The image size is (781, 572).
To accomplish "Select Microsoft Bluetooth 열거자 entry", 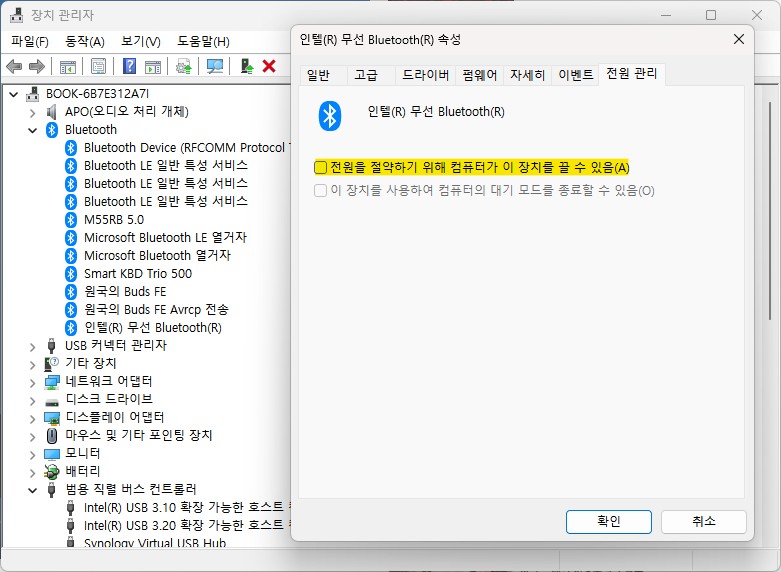I will 157,256.
